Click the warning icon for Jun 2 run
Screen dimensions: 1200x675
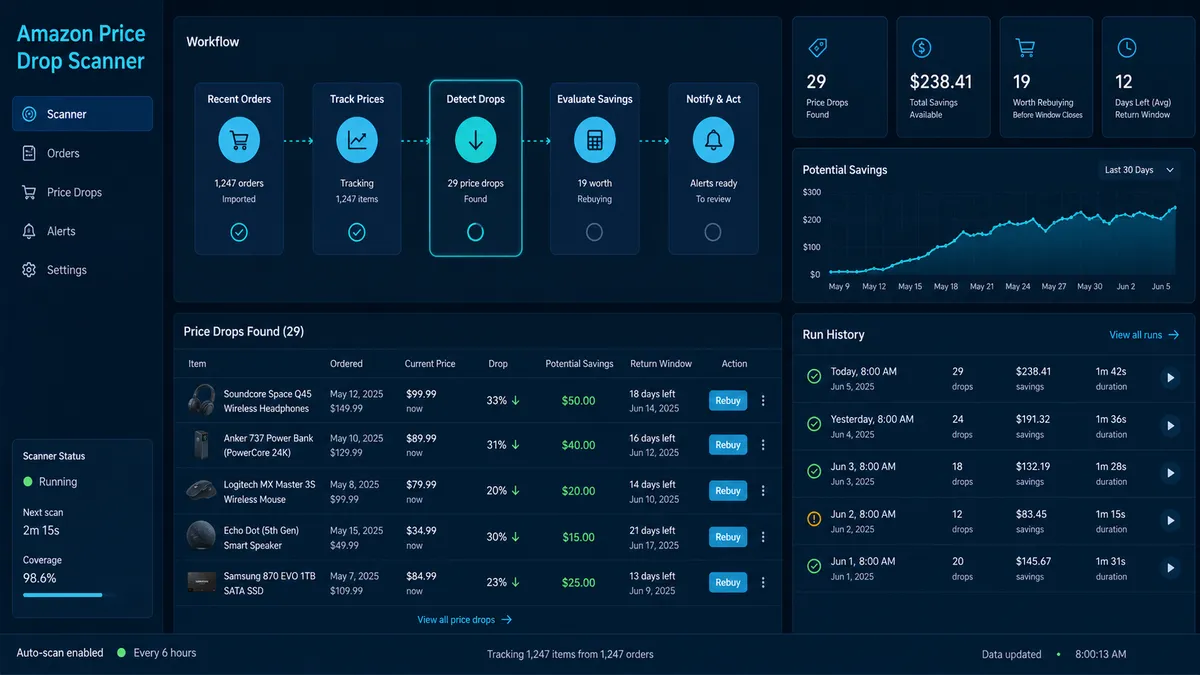point(814,520)
